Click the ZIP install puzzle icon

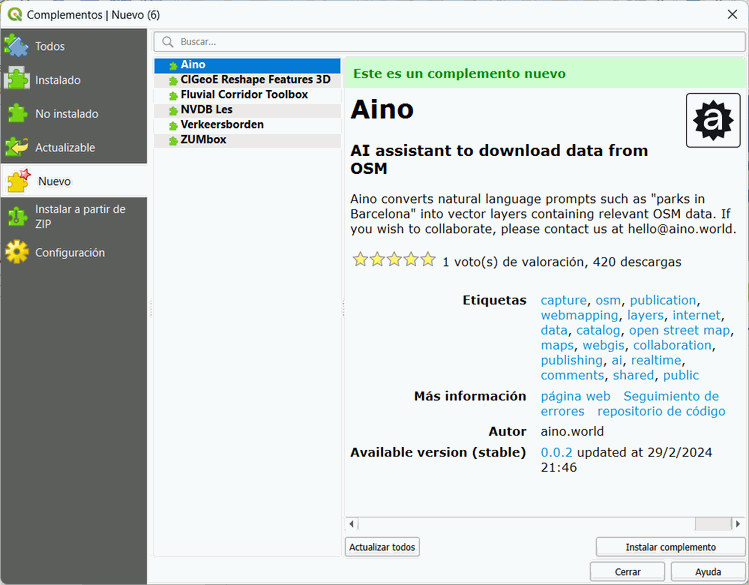17,217
